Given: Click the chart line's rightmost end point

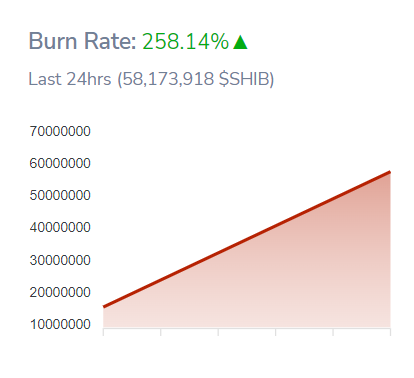Looking at the screenshot, I should click(389, 172).
